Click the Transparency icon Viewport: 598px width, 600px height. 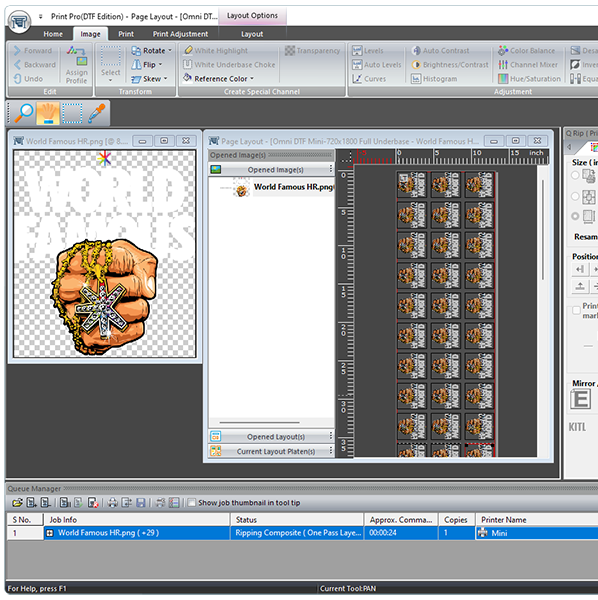[290, 50]
